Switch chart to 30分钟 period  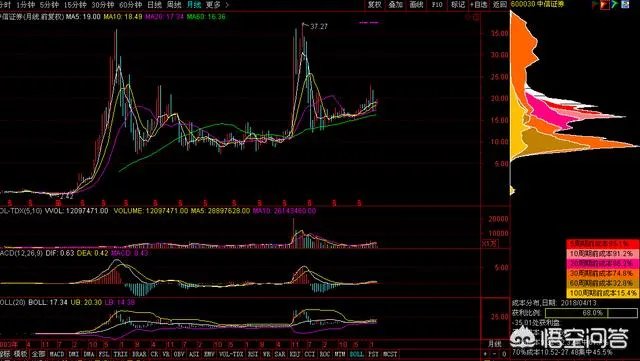pos(103,5)
